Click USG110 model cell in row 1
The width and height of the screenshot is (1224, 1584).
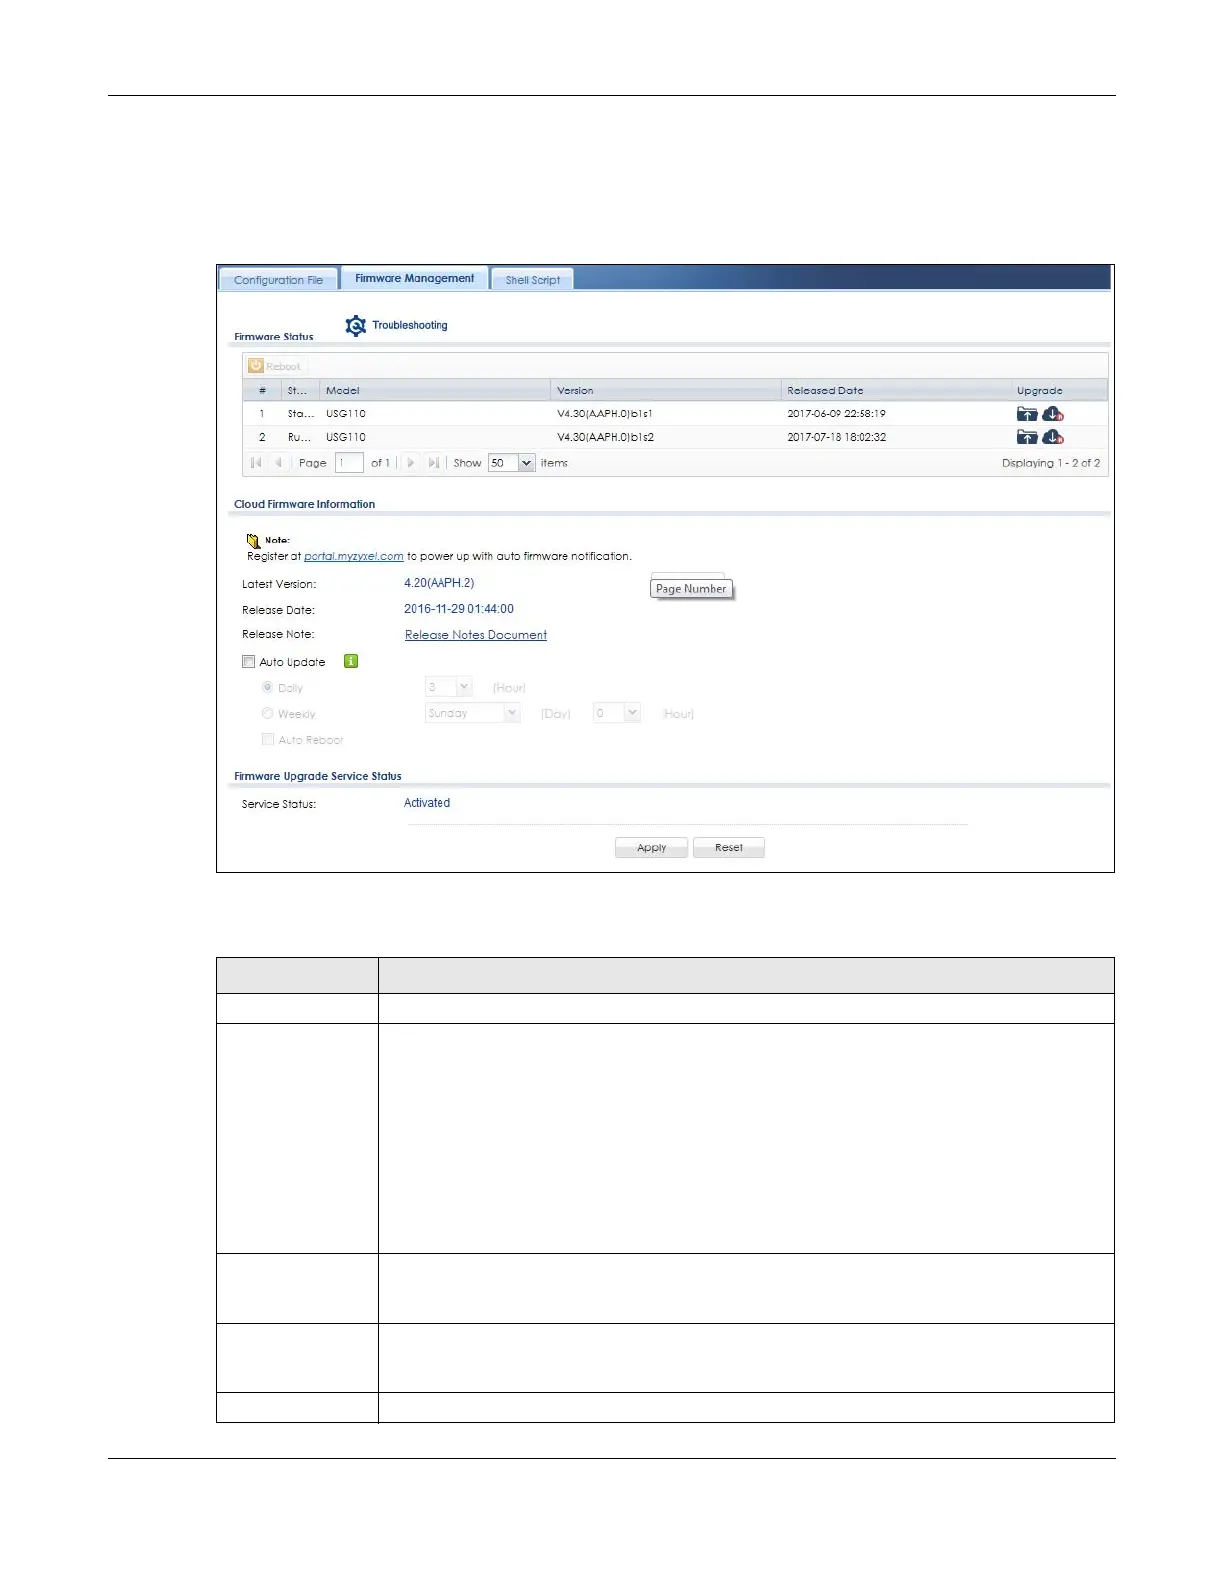pos(346,414)
